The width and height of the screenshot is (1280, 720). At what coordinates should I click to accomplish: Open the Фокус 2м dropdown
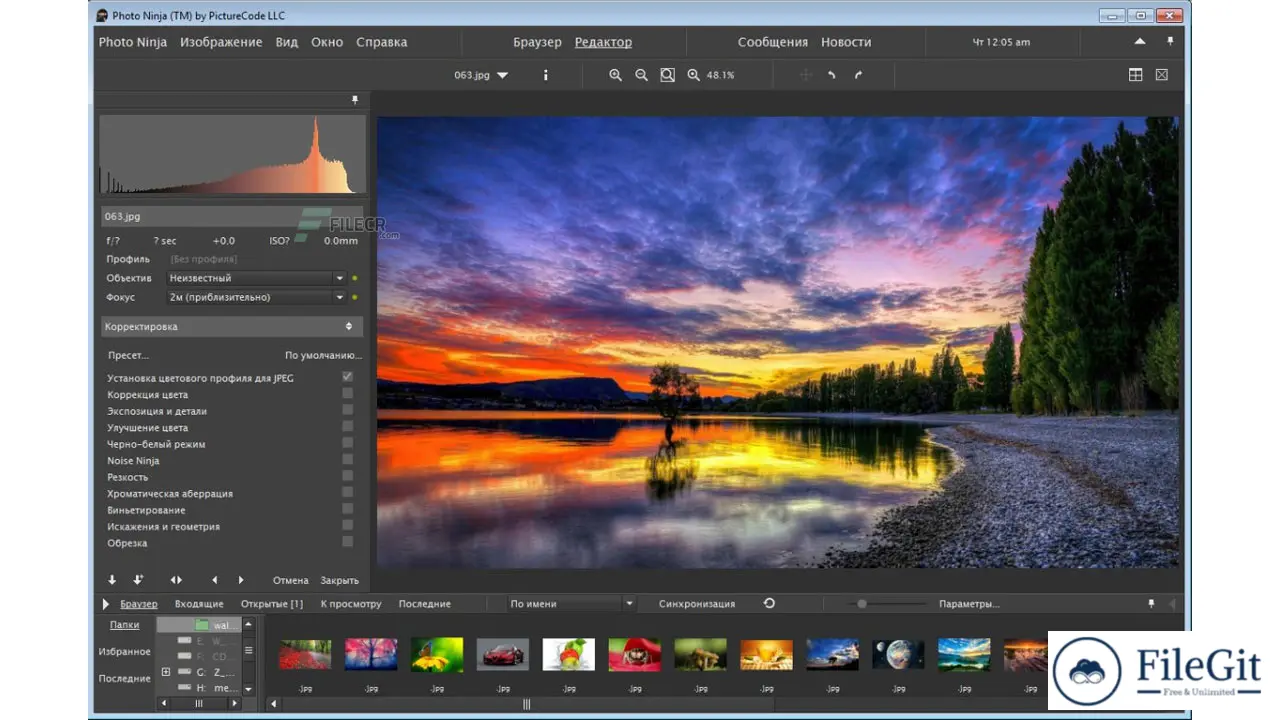click(256, 297)
